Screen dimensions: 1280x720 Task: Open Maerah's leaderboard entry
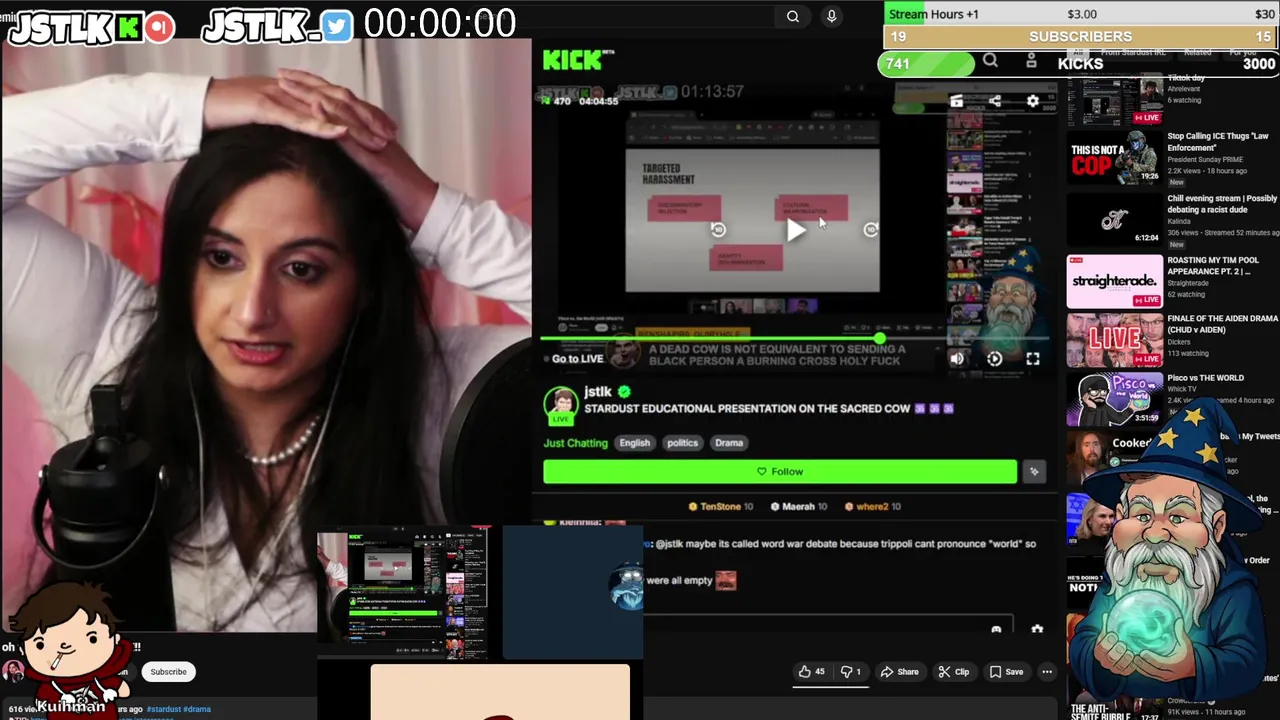(799, 507)
